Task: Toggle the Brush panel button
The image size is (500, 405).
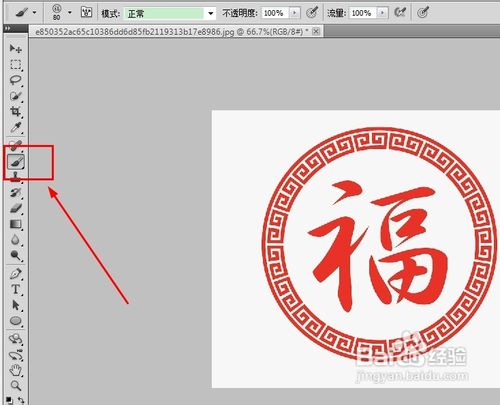Action: click(x=86, y=13)
